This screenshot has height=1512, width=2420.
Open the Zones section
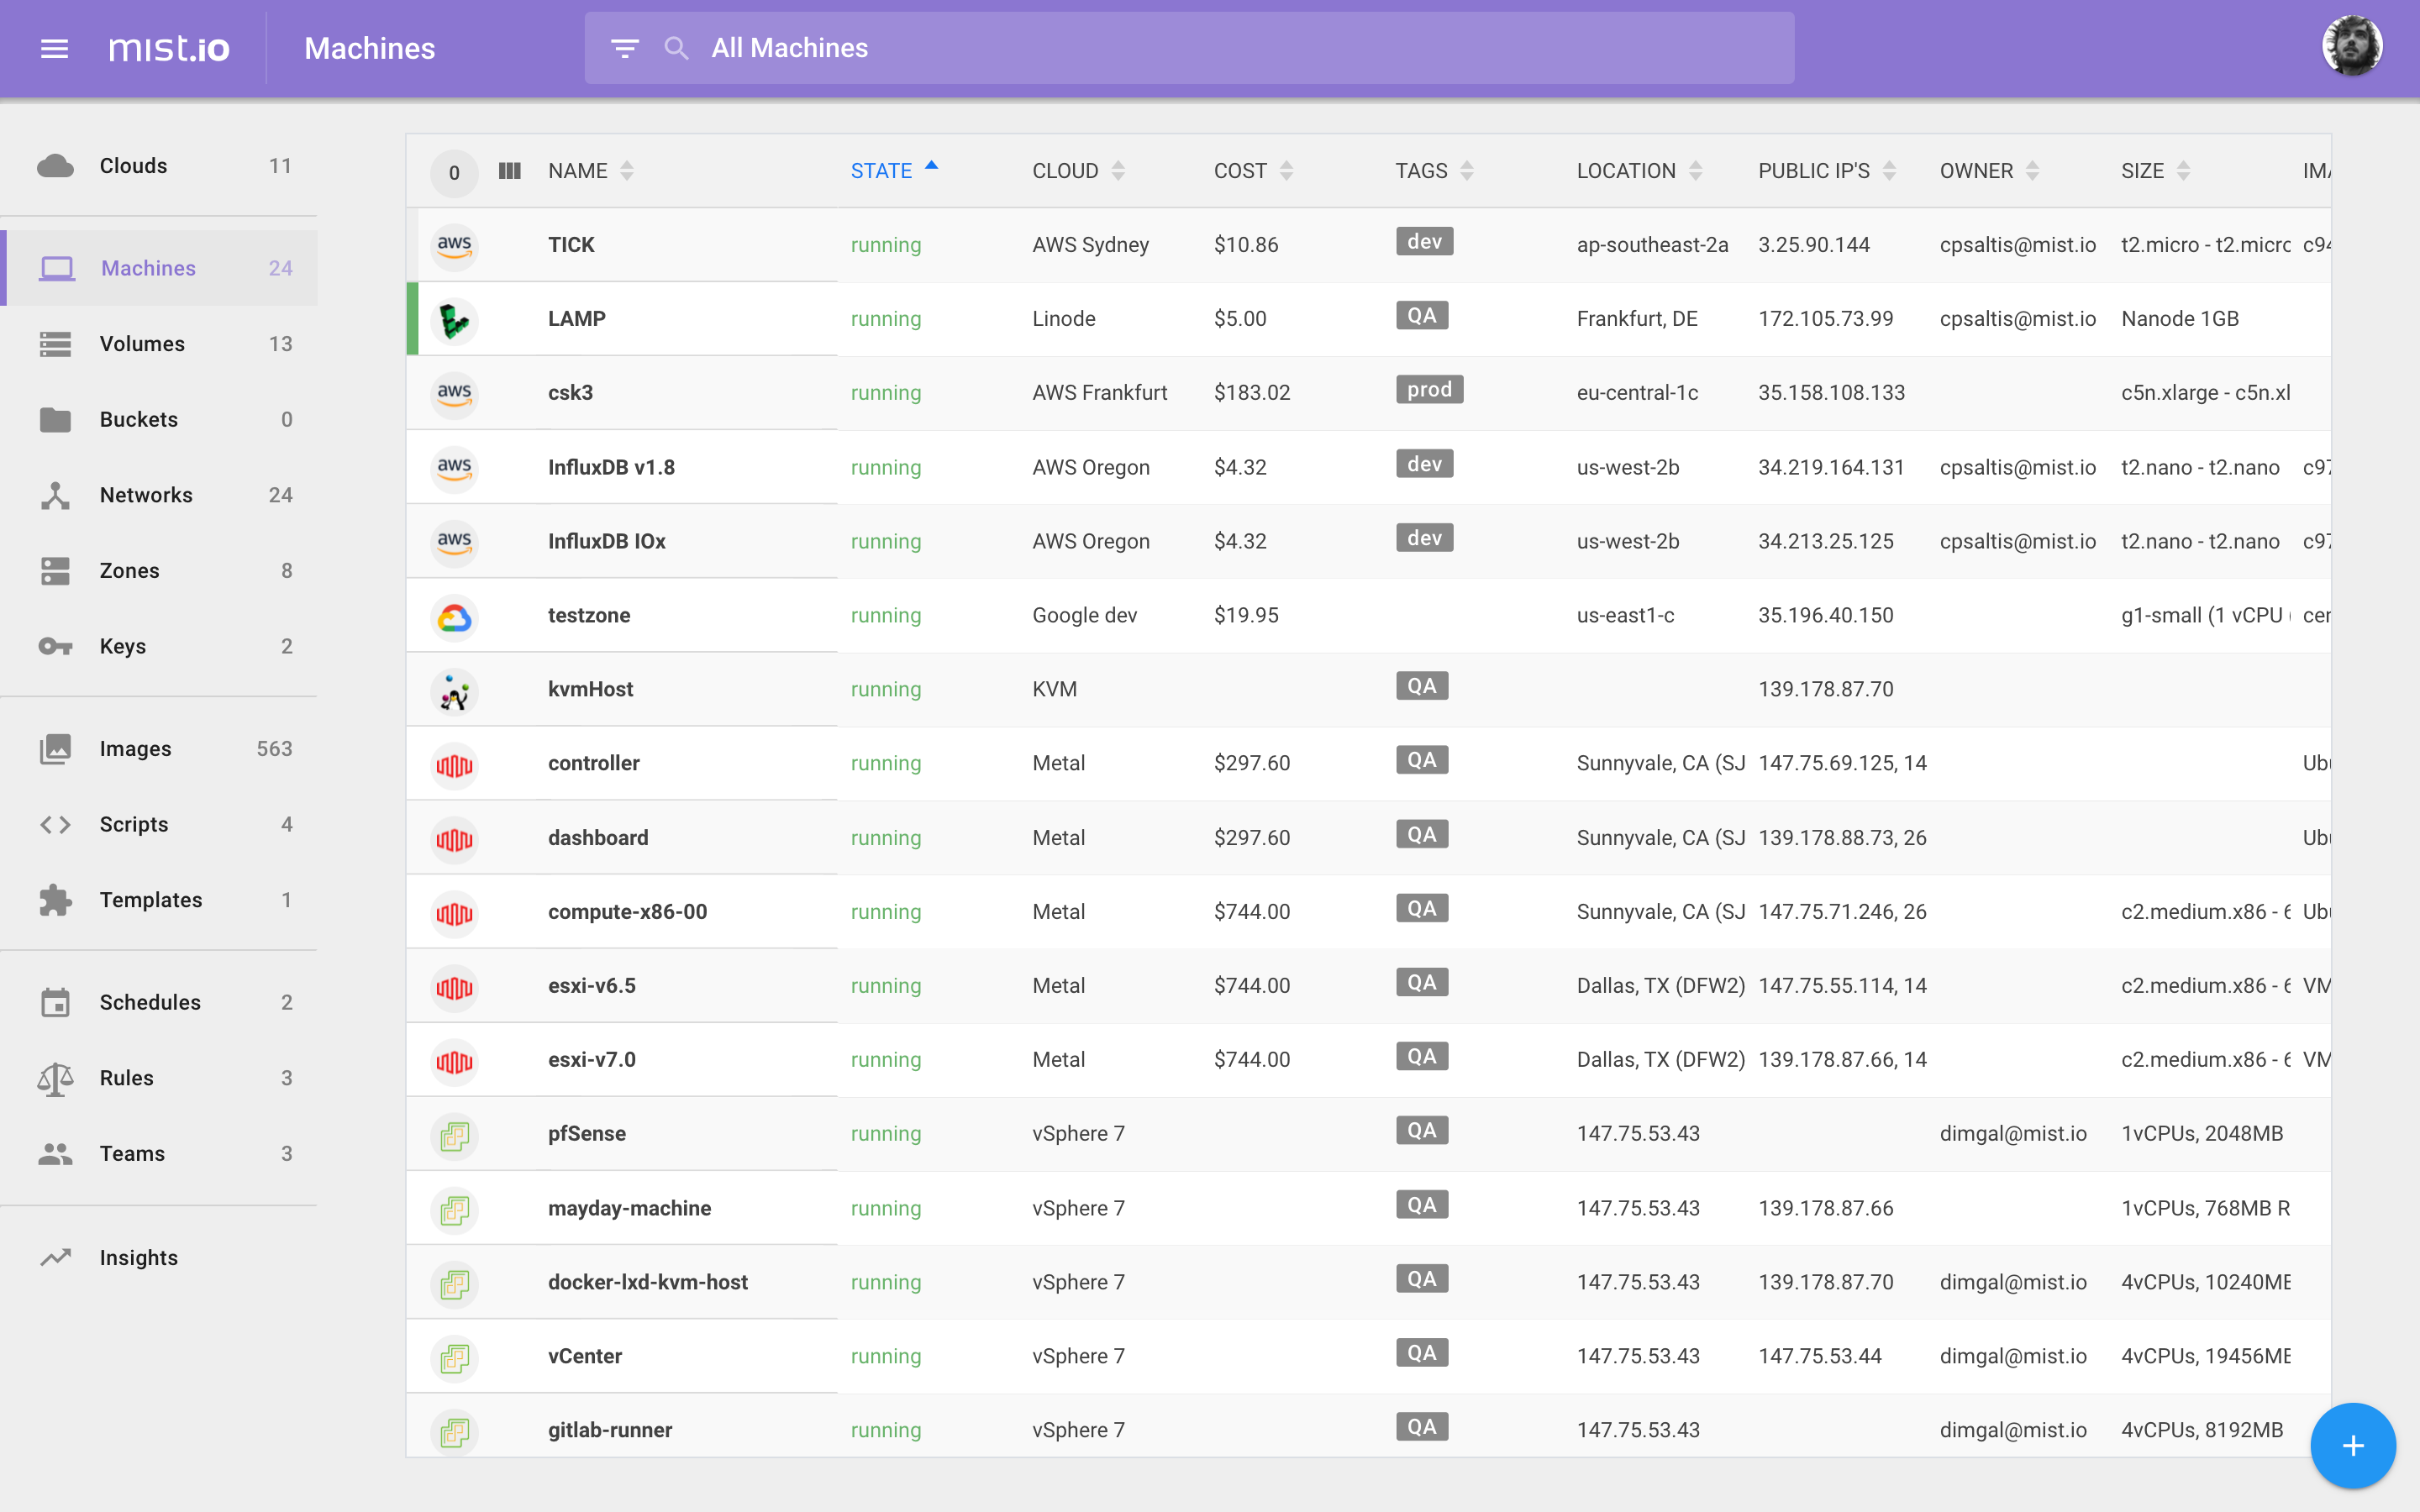(160, 570)
